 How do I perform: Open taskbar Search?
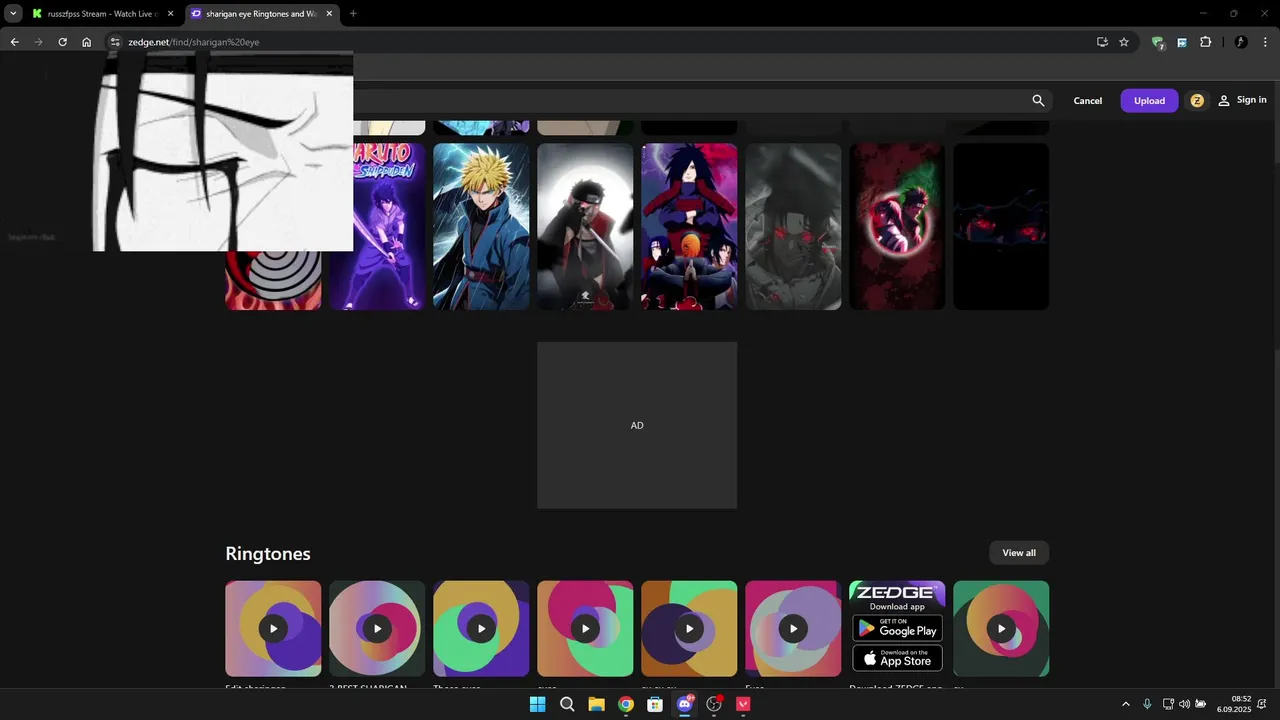(x=567, y=704)
